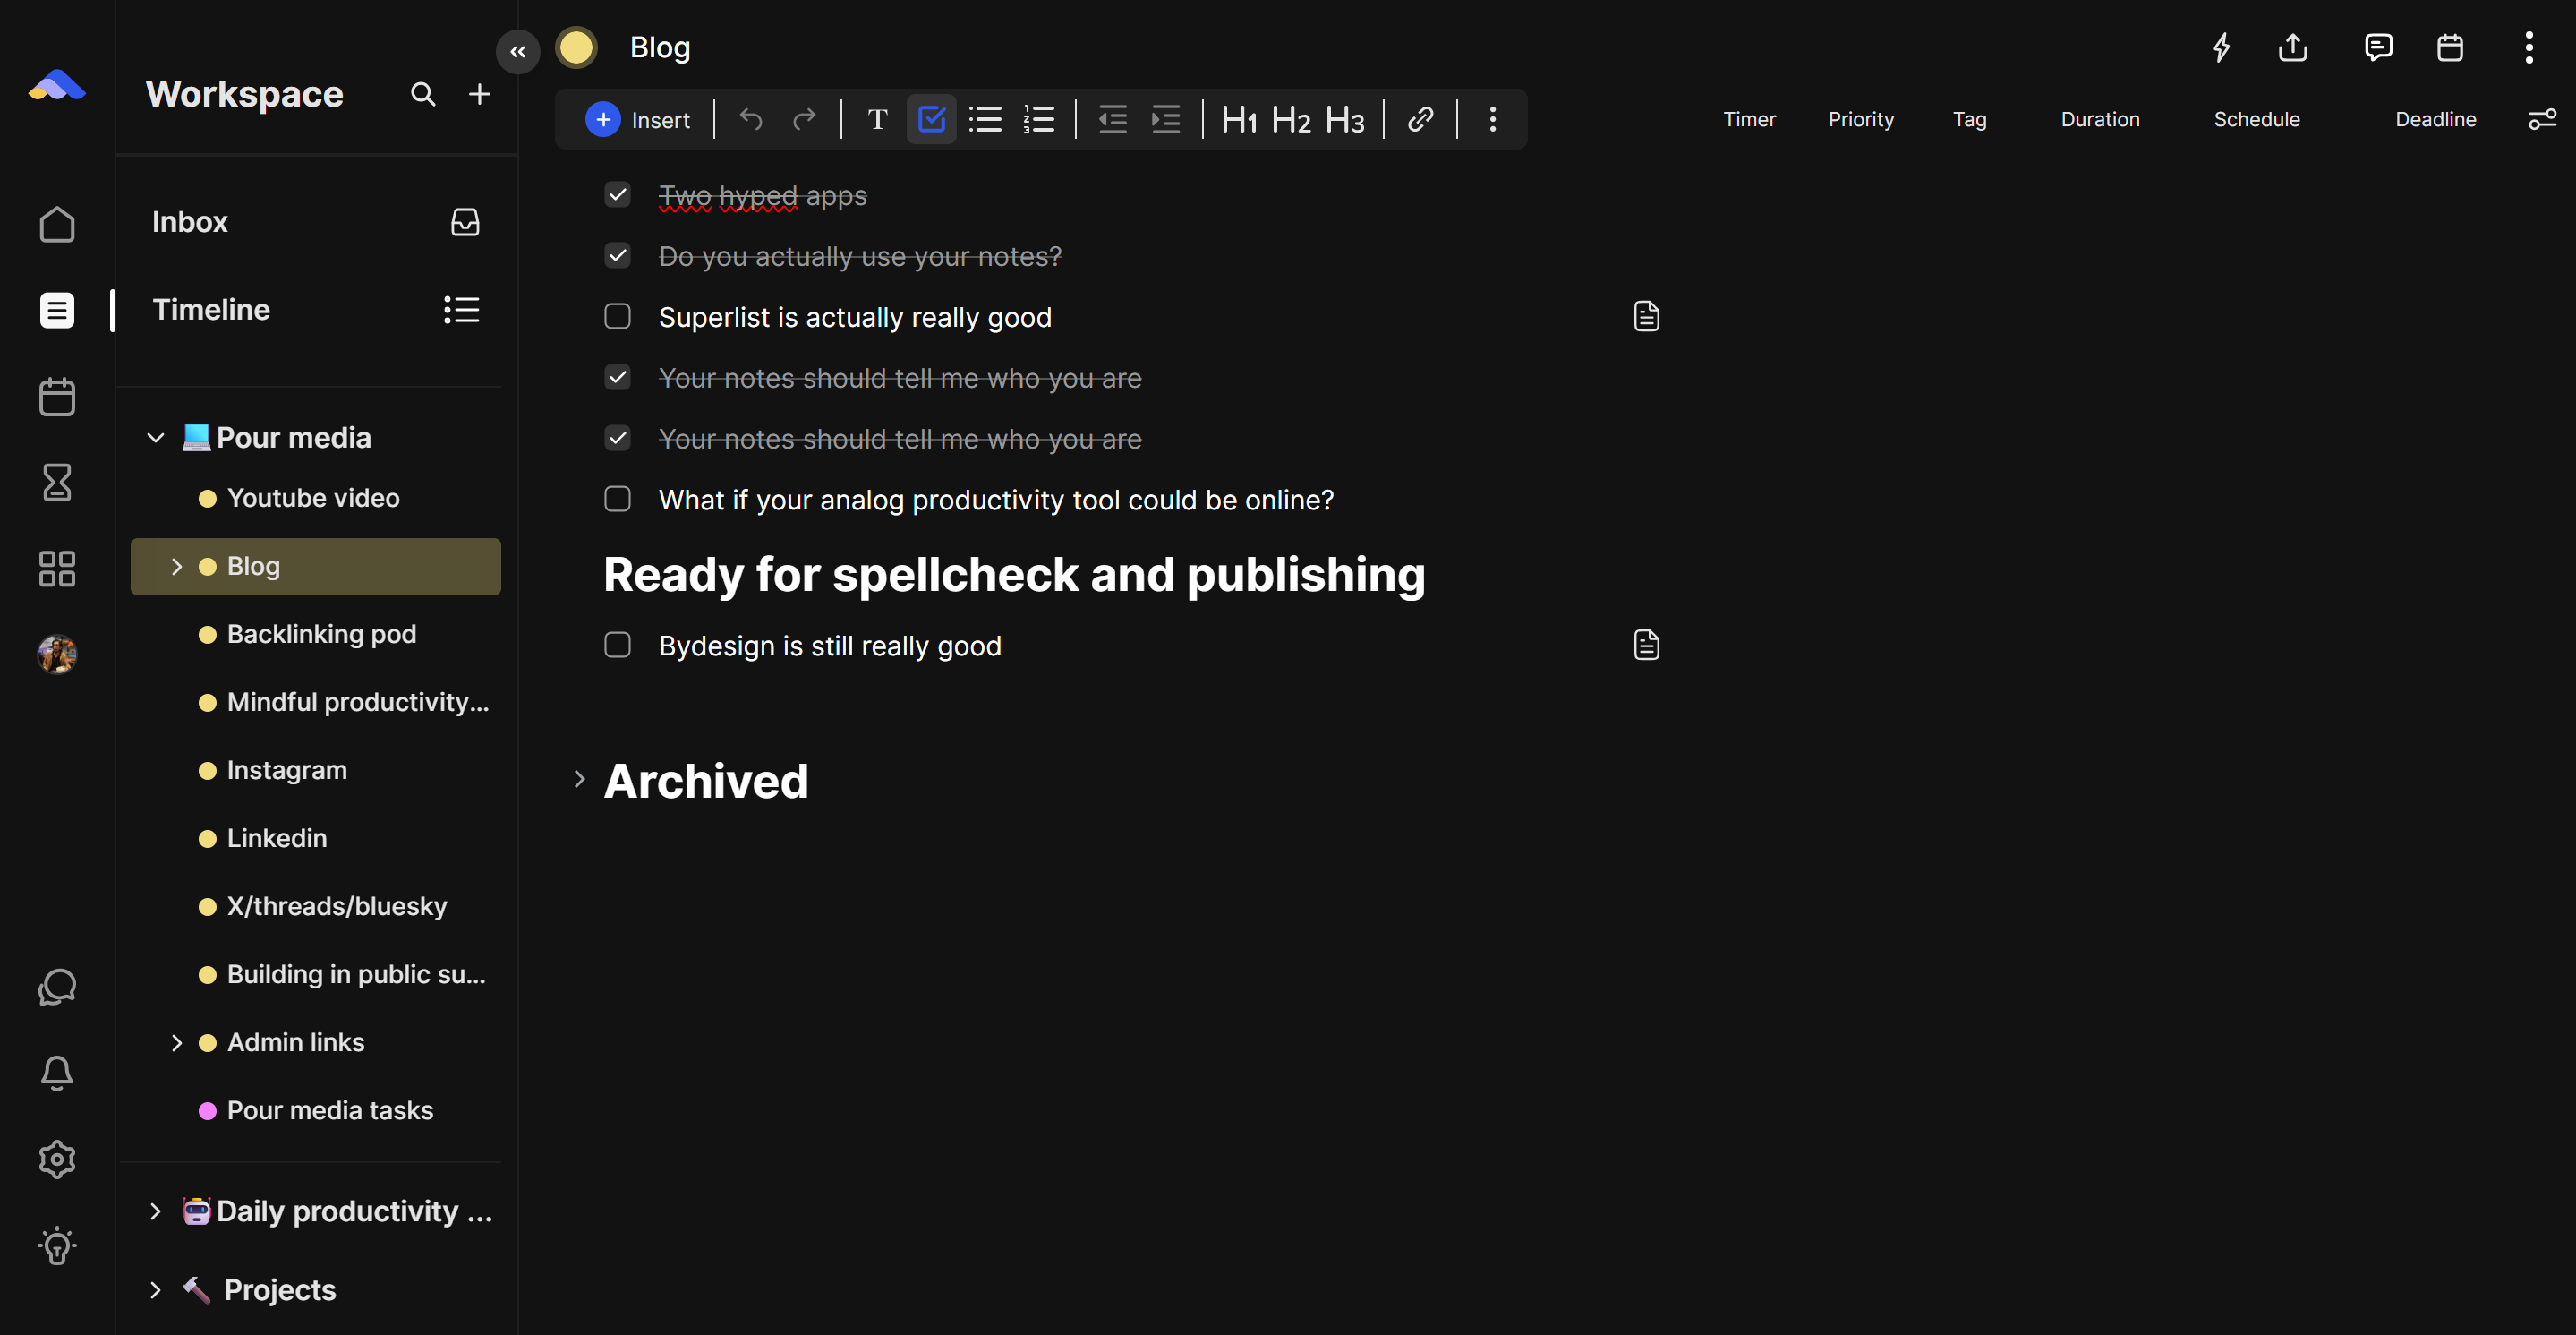Click the Deadline column header

2435,119
